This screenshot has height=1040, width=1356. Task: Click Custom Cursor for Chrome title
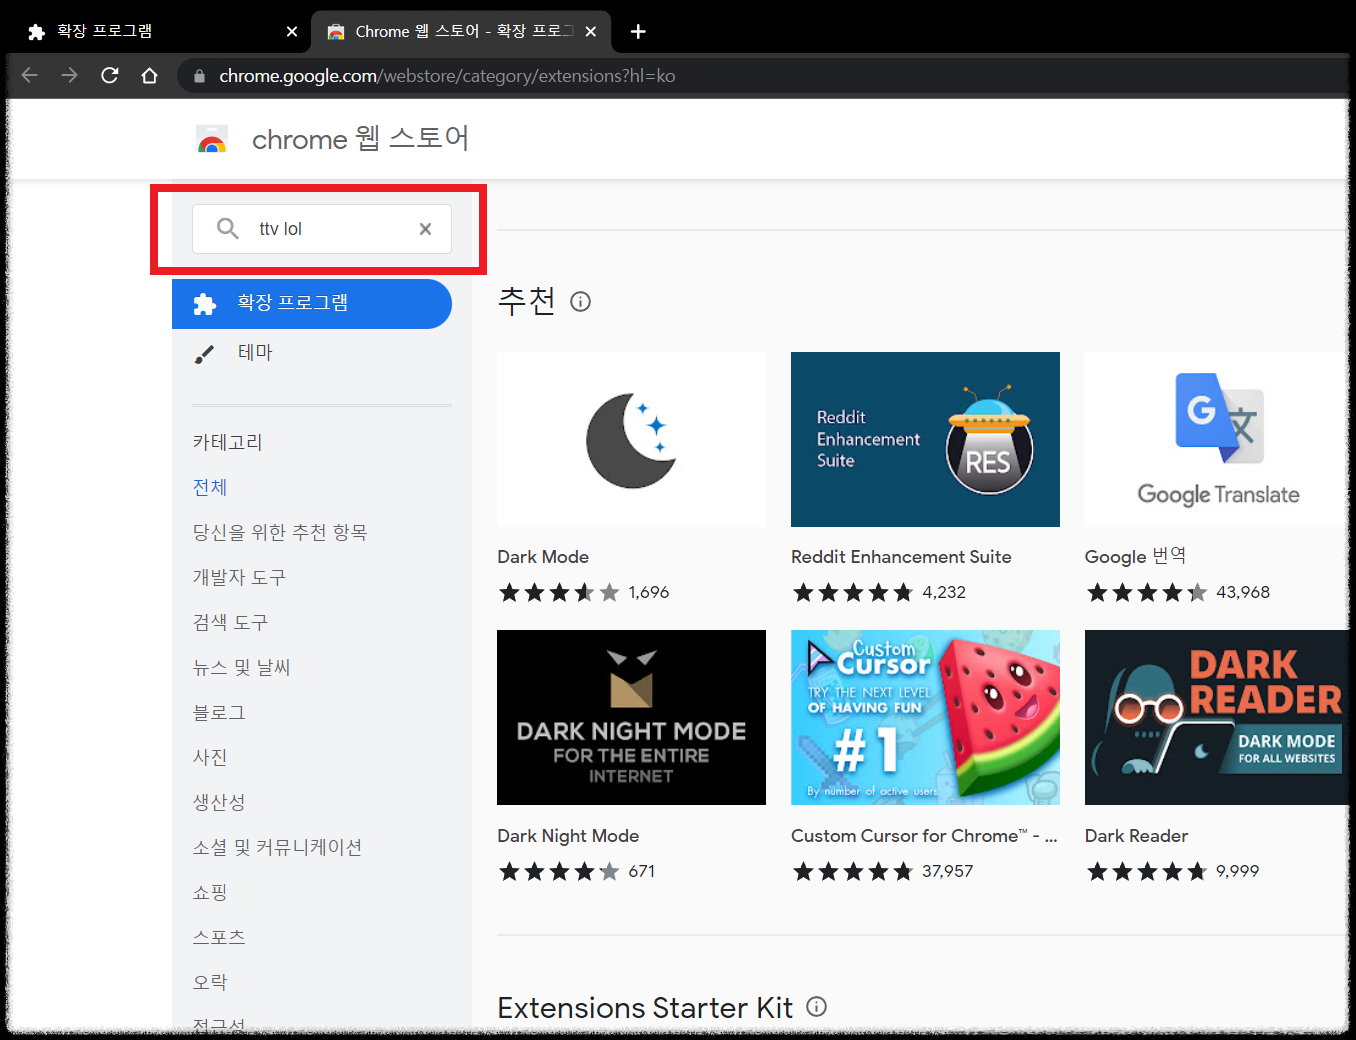tap(924, 836)
